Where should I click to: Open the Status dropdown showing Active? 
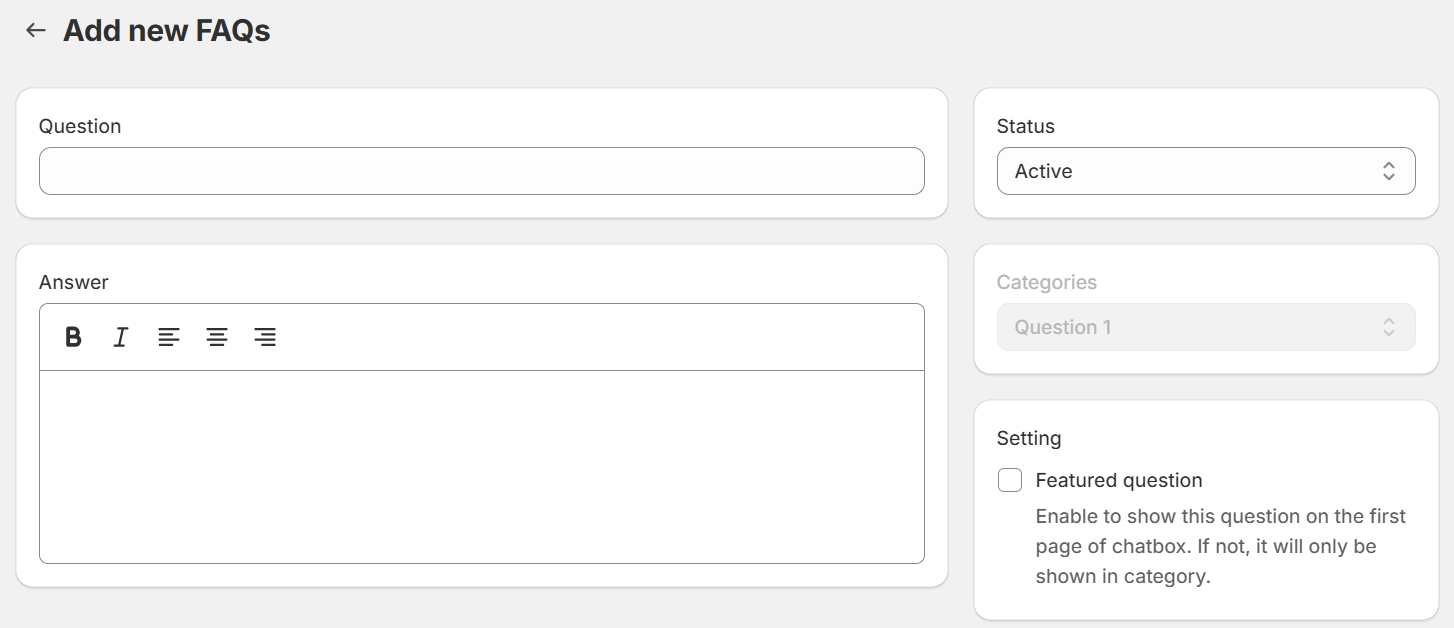coord(1190,171)
